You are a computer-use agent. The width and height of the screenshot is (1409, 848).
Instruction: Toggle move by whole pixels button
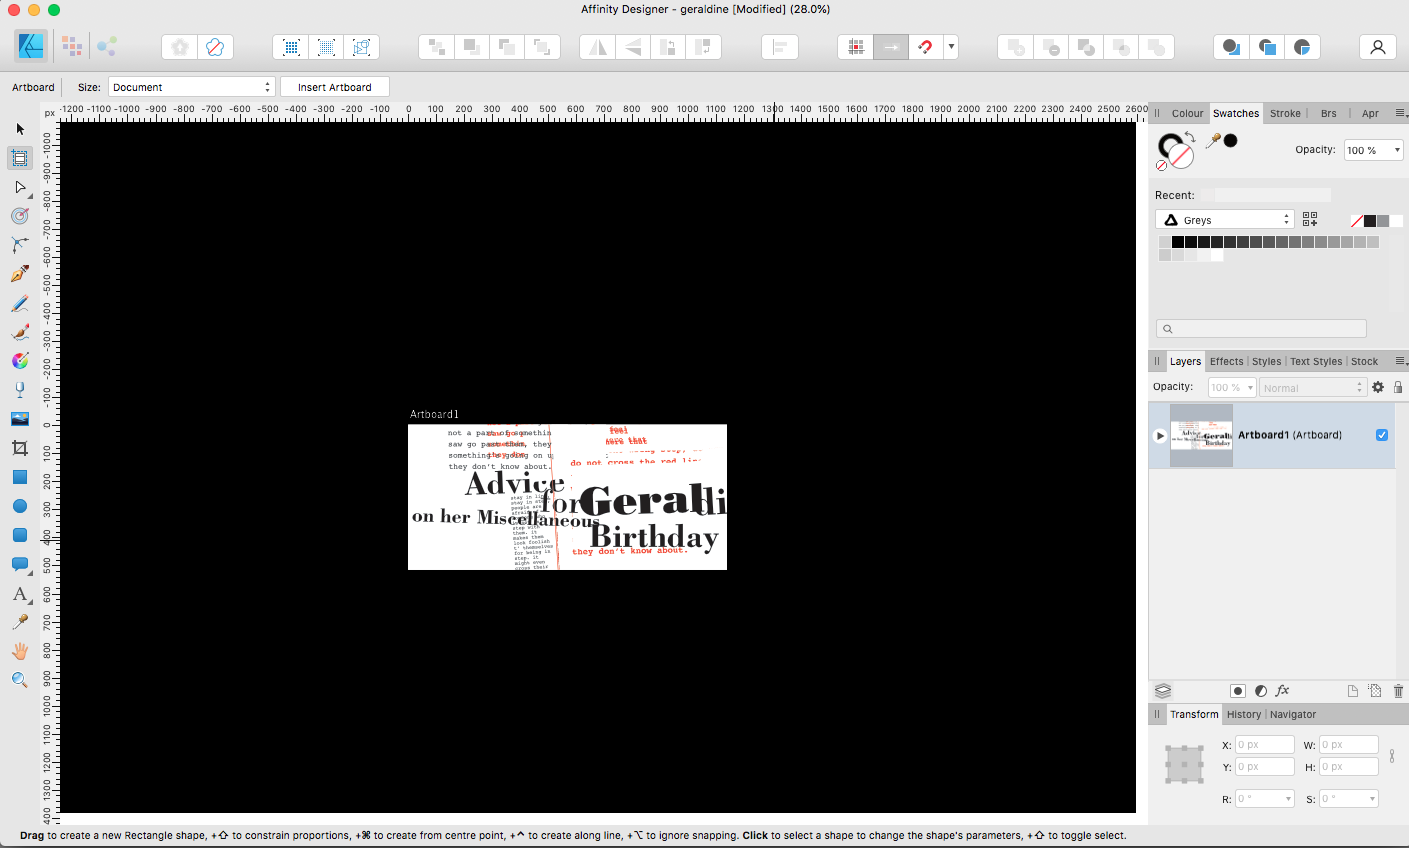[x=891, y=47]
